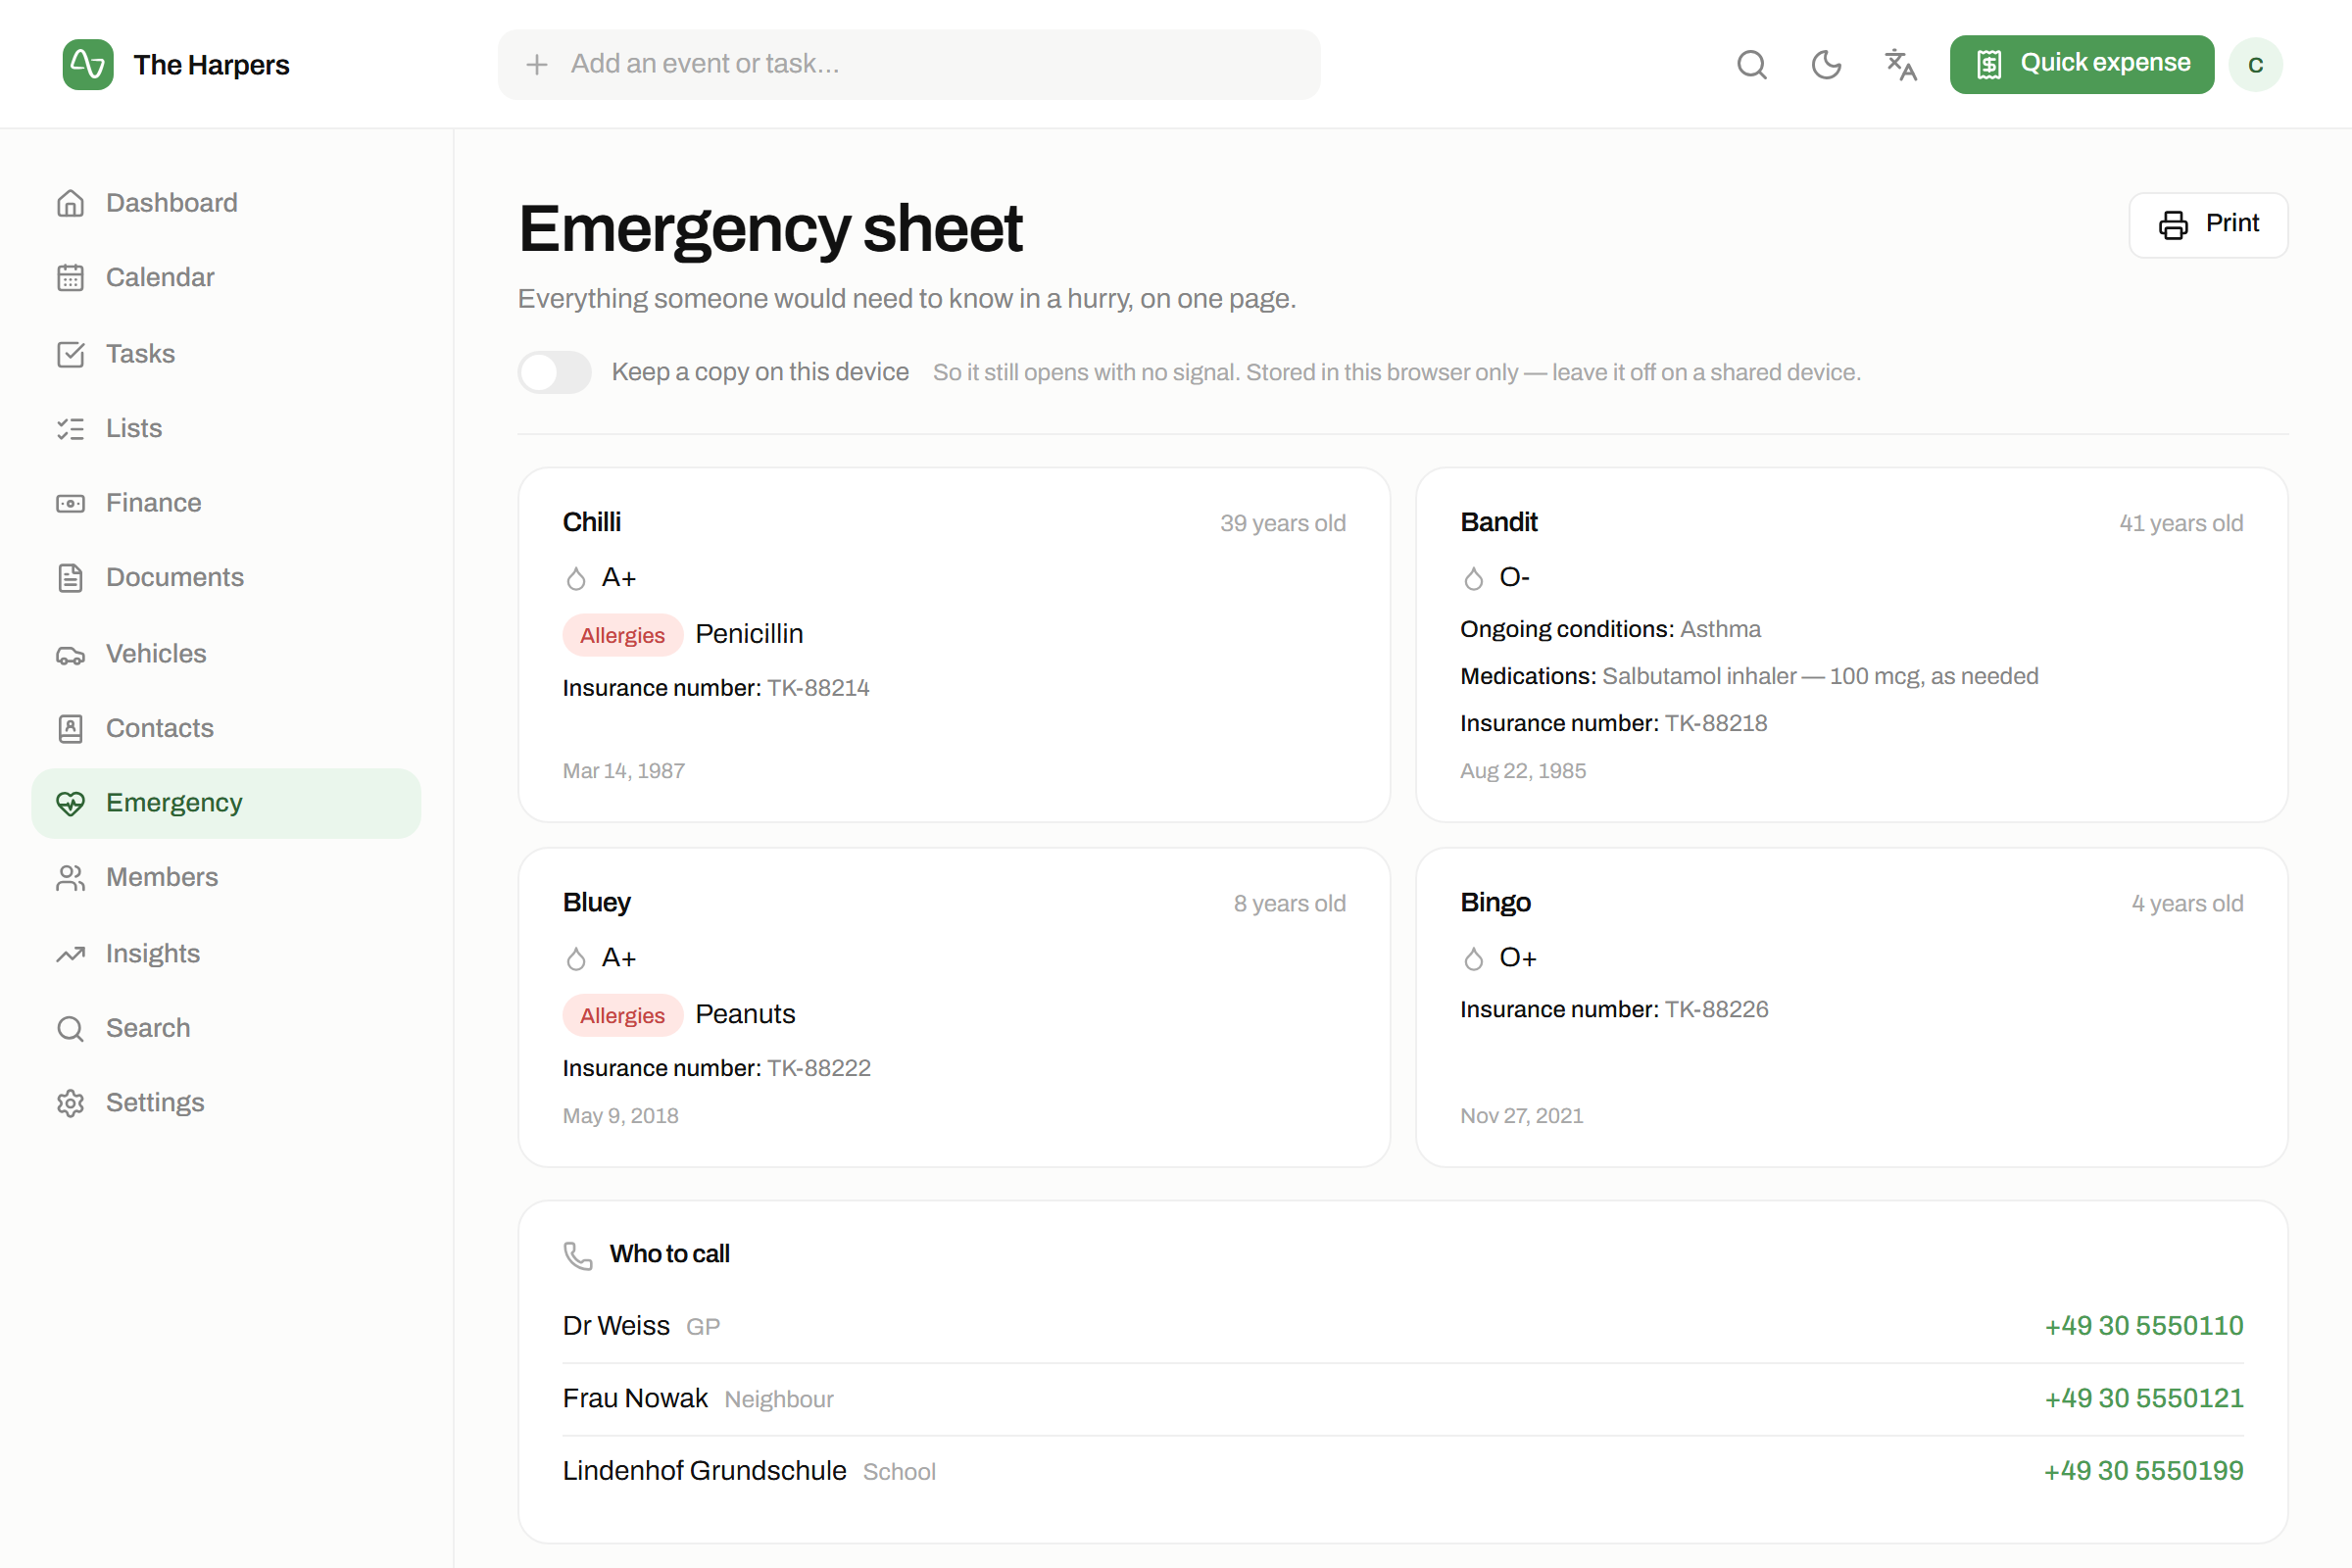This screenshot has height=1568, width=2352.
Task: Click Chilli's Allergies badge
Action: coord(622,635)
